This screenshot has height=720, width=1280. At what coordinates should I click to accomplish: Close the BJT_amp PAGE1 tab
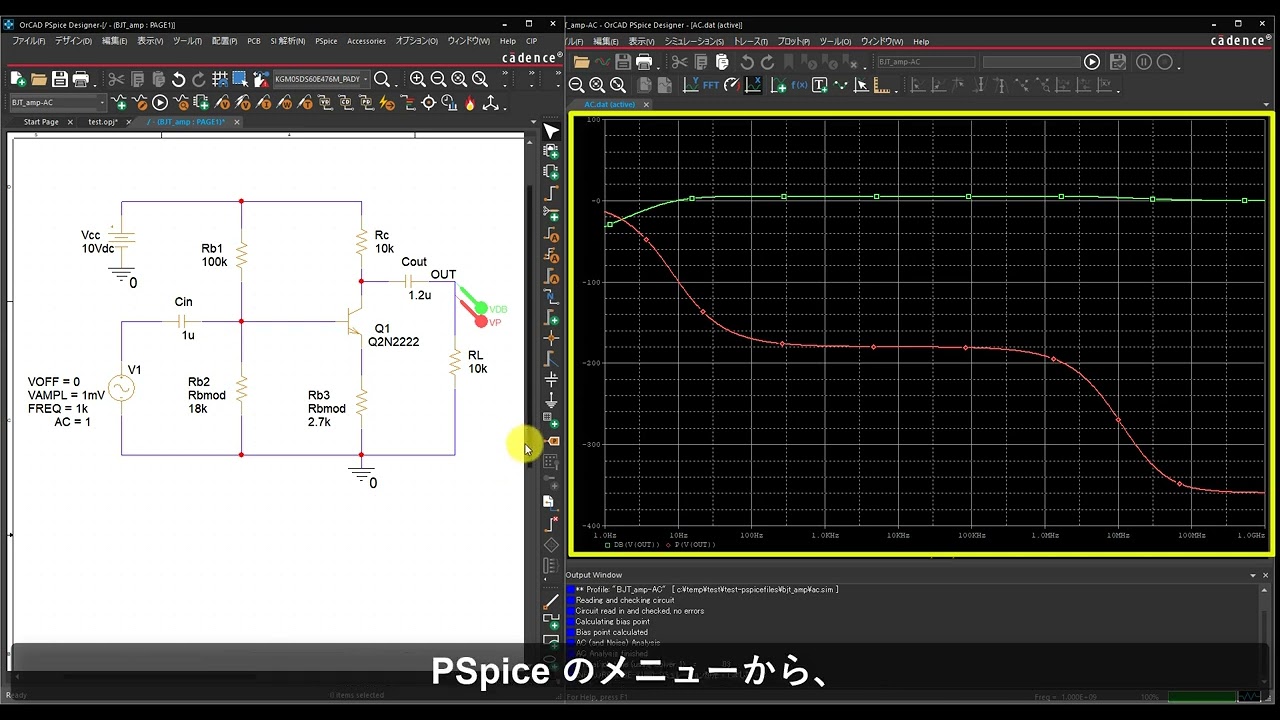237,122
